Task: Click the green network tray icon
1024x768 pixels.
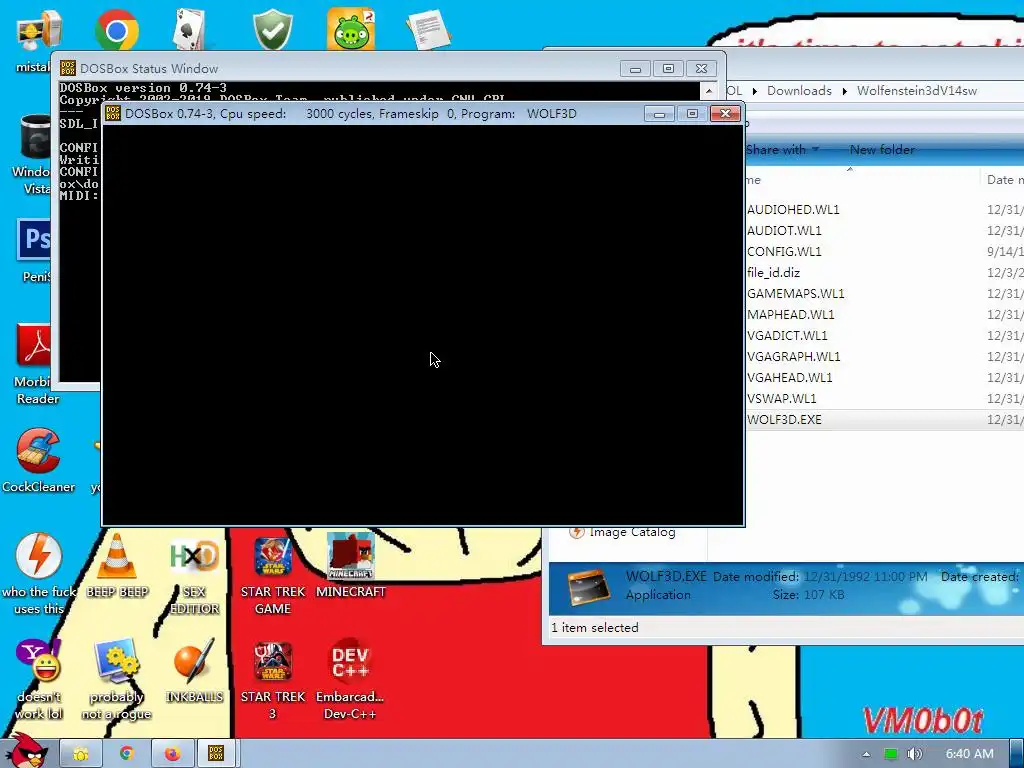Action: pyautogui.click(x=891, y=754)
